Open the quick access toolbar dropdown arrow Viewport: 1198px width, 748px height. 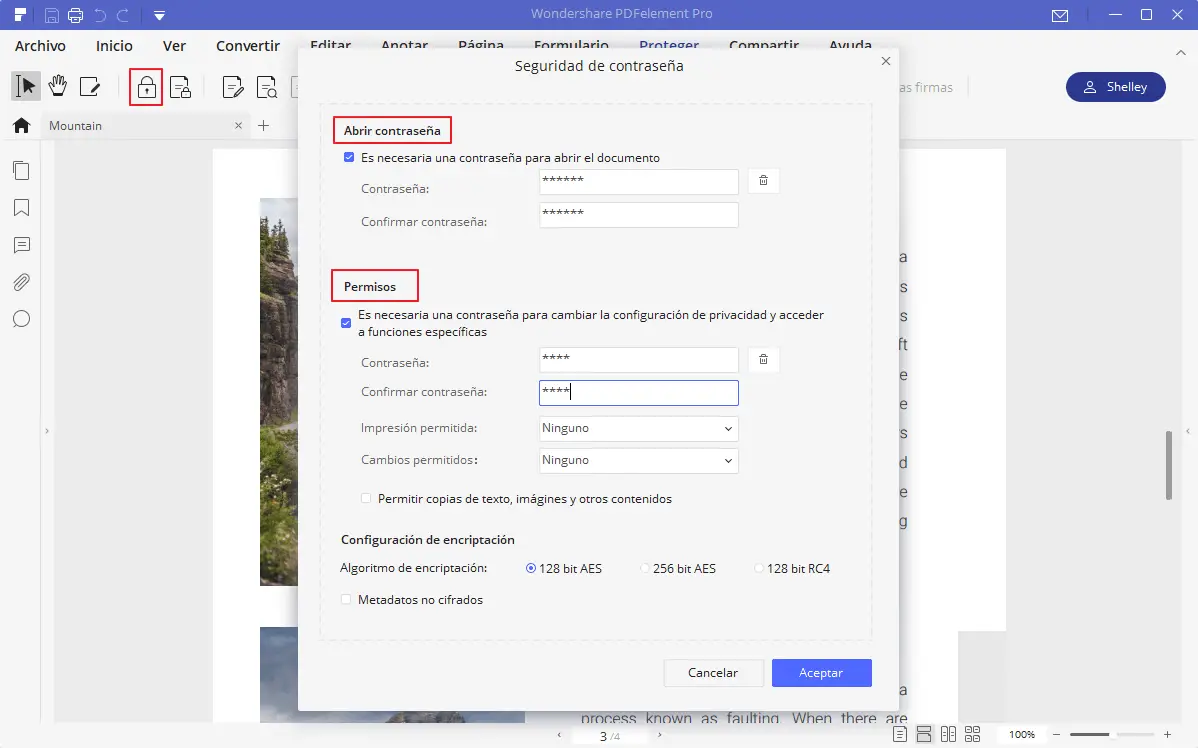click(159, 15)
